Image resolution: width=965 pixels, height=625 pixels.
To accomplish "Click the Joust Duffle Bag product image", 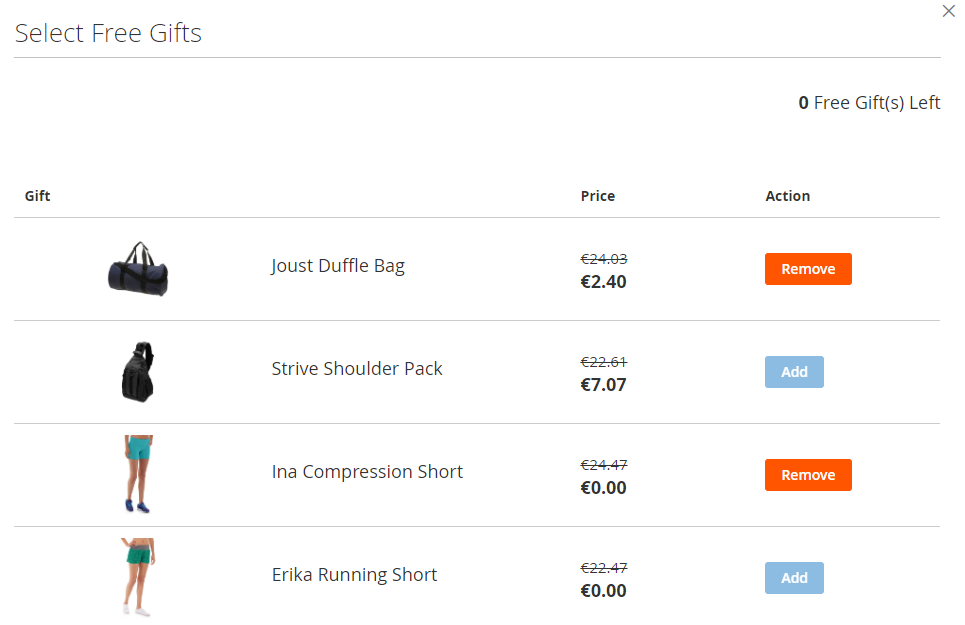I will point(138,267).
